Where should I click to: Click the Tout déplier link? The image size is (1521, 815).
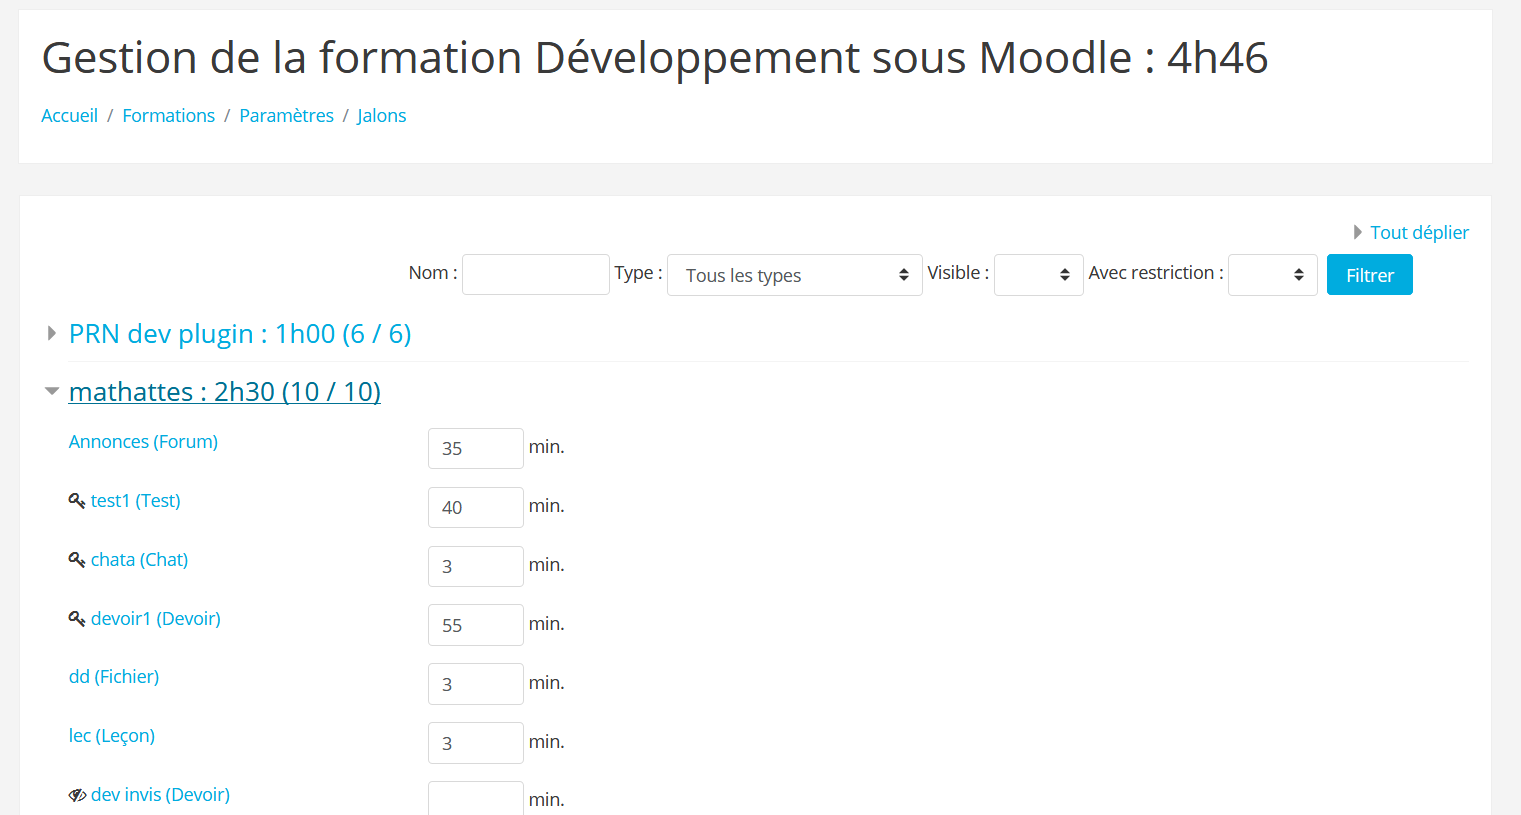tap(1419, 232)
